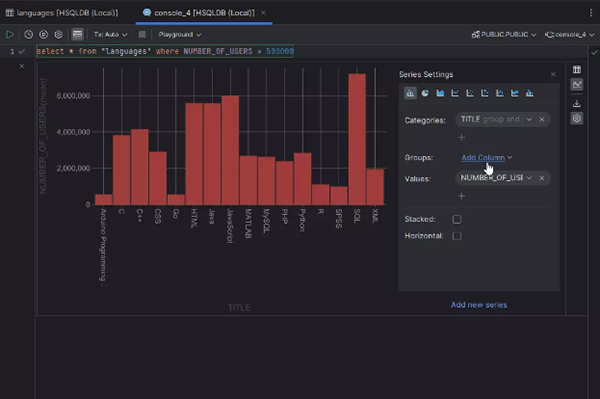Click the NUMBER_OF_USERS(mean) y-axis title
Viewport: 600px width, 399px height.
pyautogui.click(x=43, y=136)
